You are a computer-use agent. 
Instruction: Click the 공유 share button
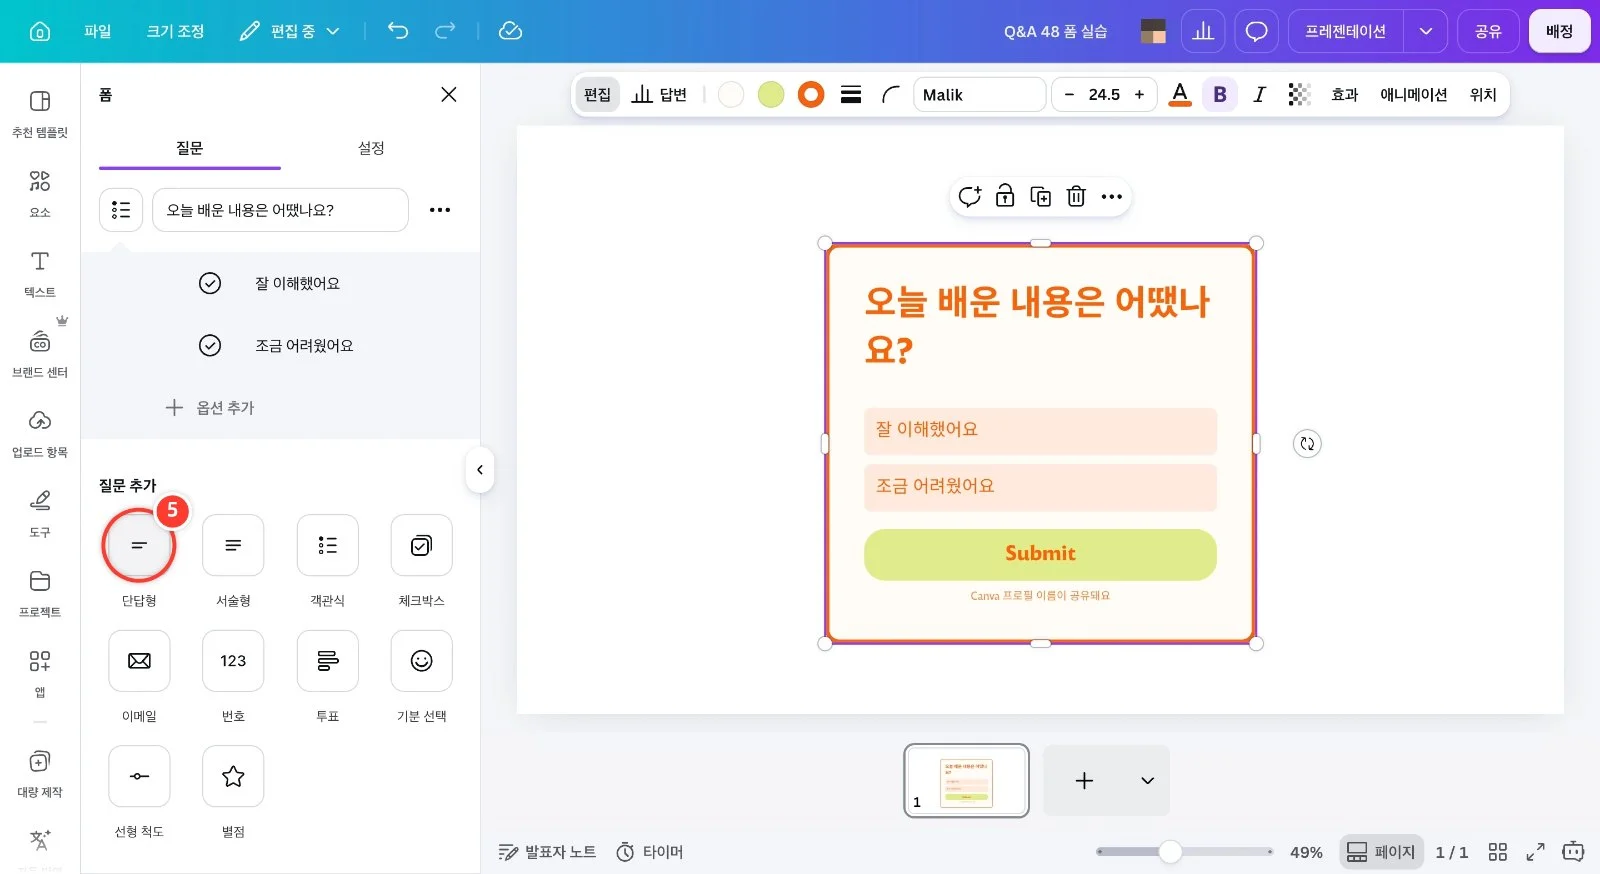[x=1488, y=31]
